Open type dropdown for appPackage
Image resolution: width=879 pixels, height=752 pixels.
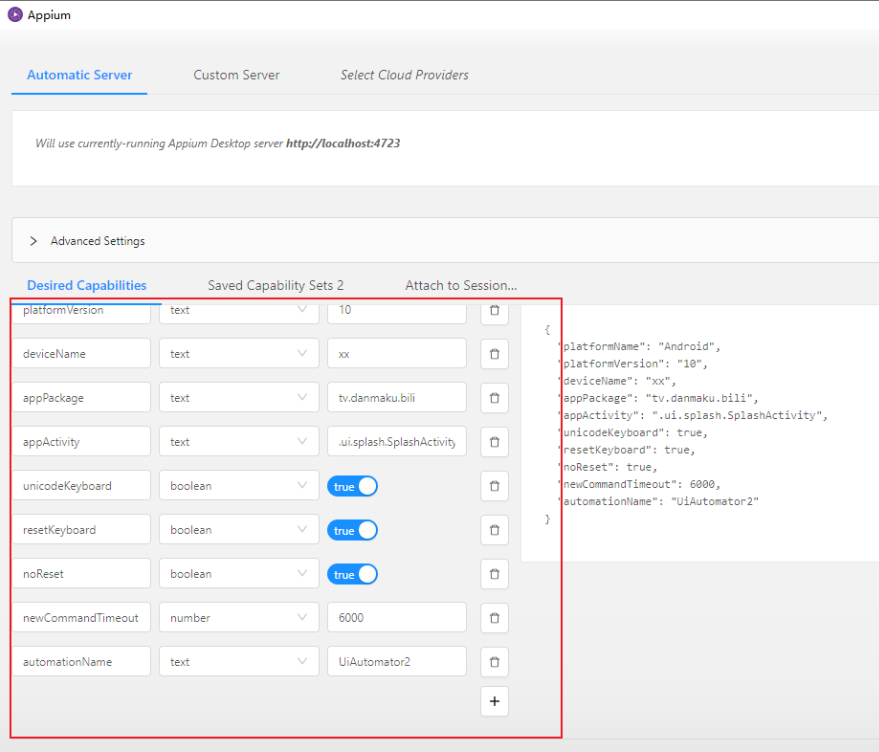point(239,398)
